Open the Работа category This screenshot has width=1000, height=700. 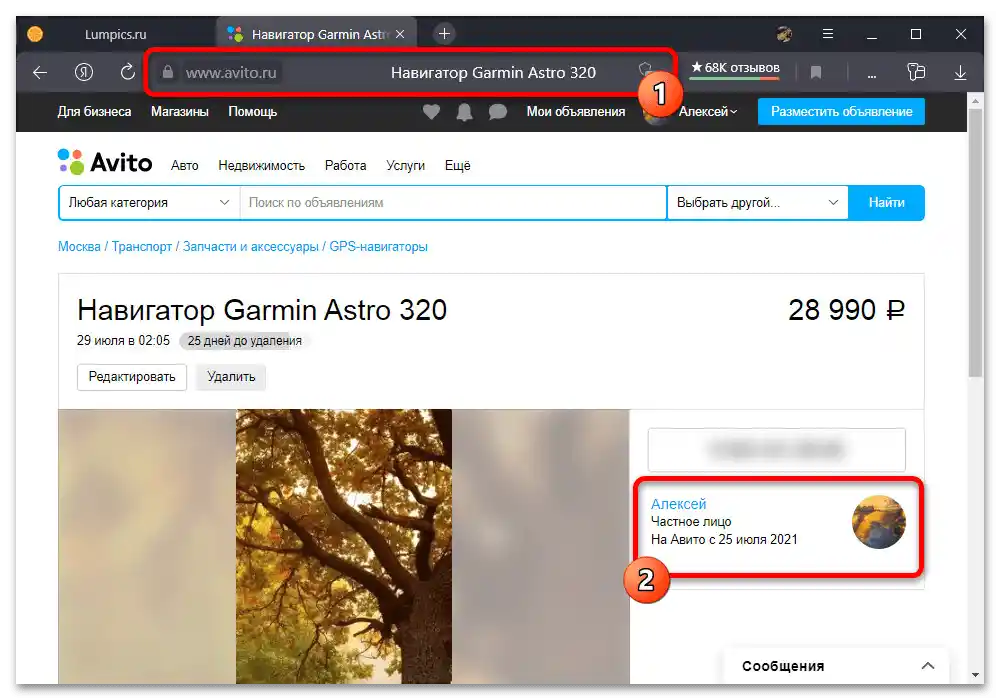(x=346, y=166)
